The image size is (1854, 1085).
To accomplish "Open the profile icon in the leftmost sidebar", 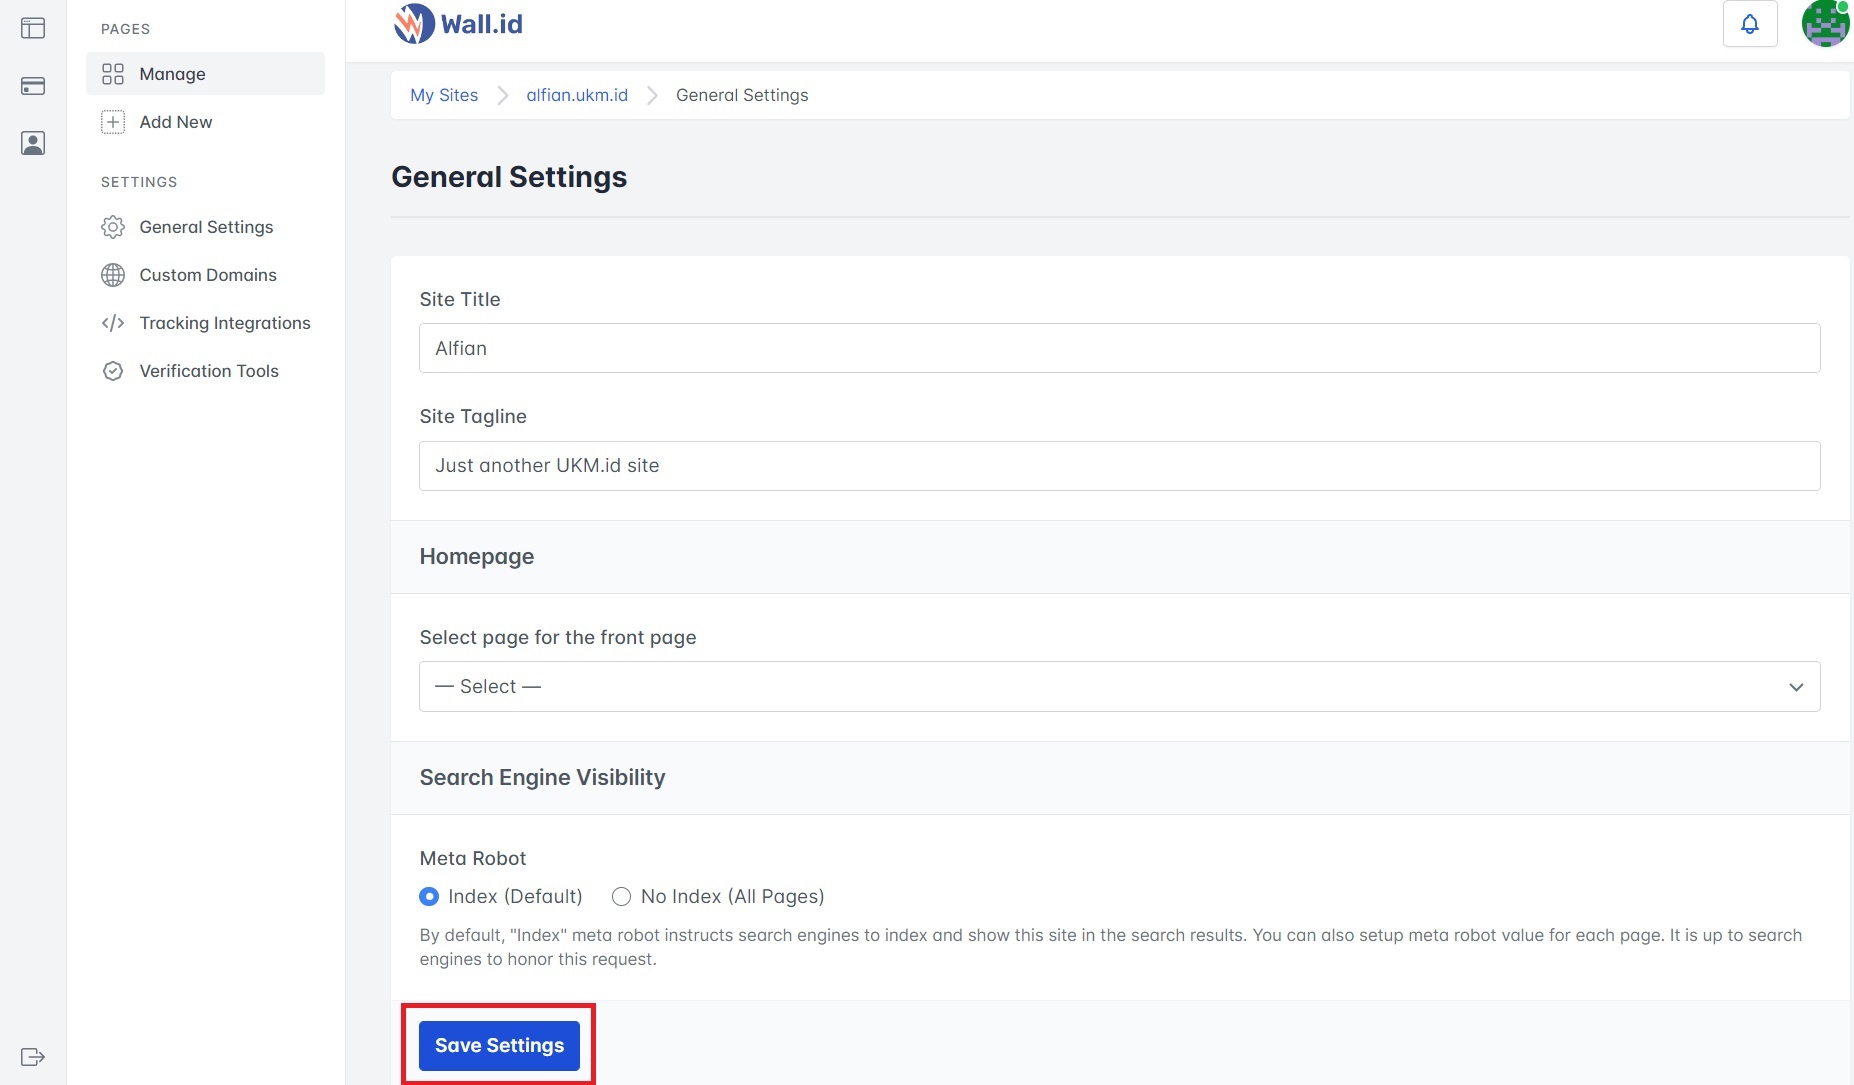I will click(x=33, y=143).
